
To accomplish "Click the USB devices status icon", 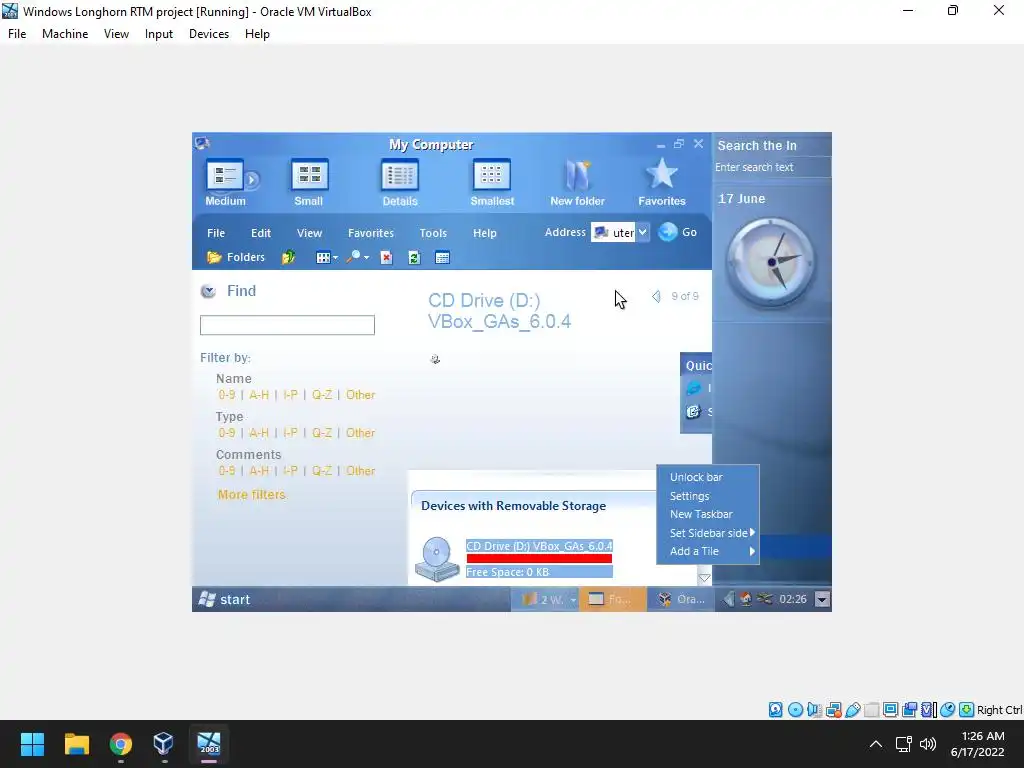I will 852,710.
